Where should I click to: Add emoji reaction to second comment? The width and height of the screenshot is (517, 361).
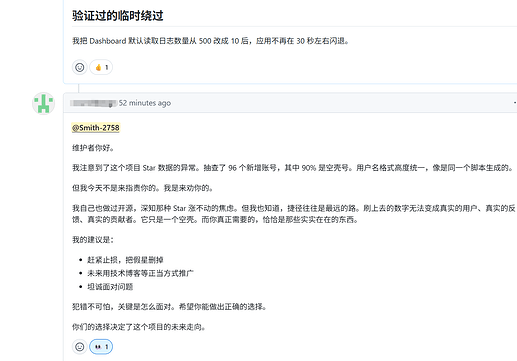[80, 347]
